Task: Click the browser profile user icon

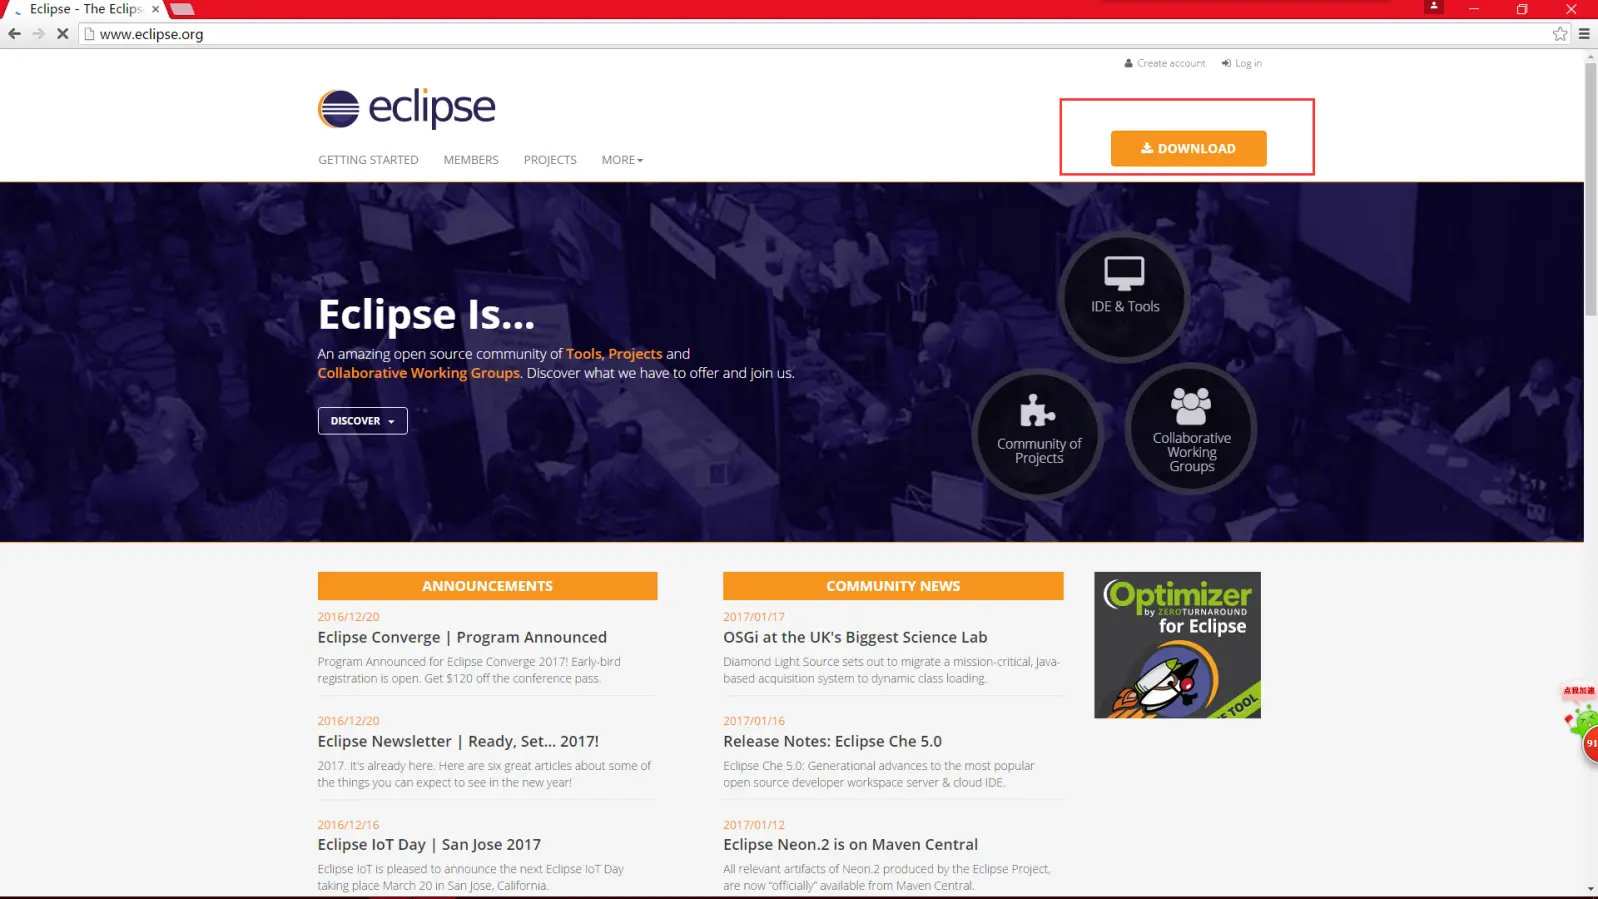Action: click(x=1433, y=7)
